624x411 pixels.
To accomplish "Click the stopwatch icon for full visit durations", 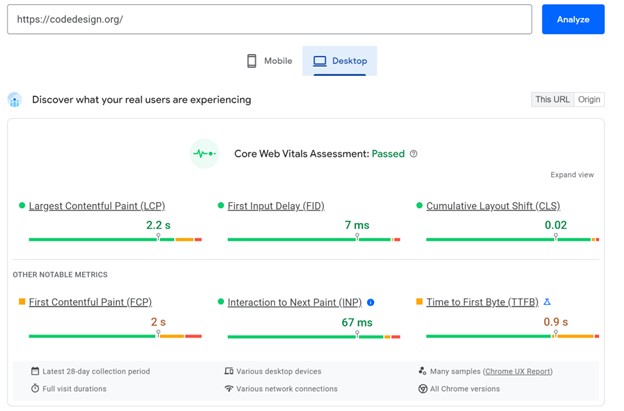I will click(x=35, y=389).
